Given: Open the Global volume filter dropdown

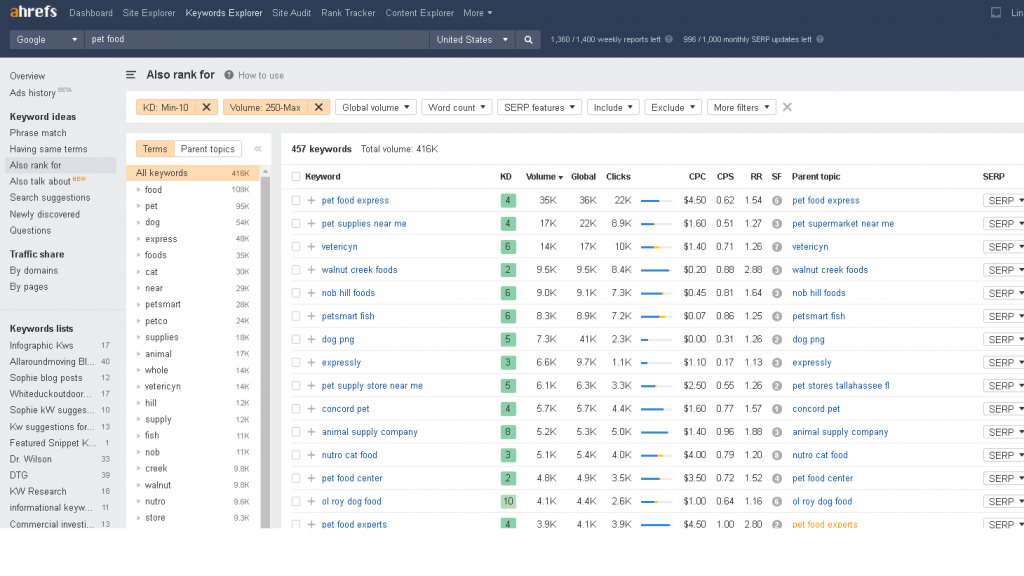Looking at the screenshot, I should [376, 107].
